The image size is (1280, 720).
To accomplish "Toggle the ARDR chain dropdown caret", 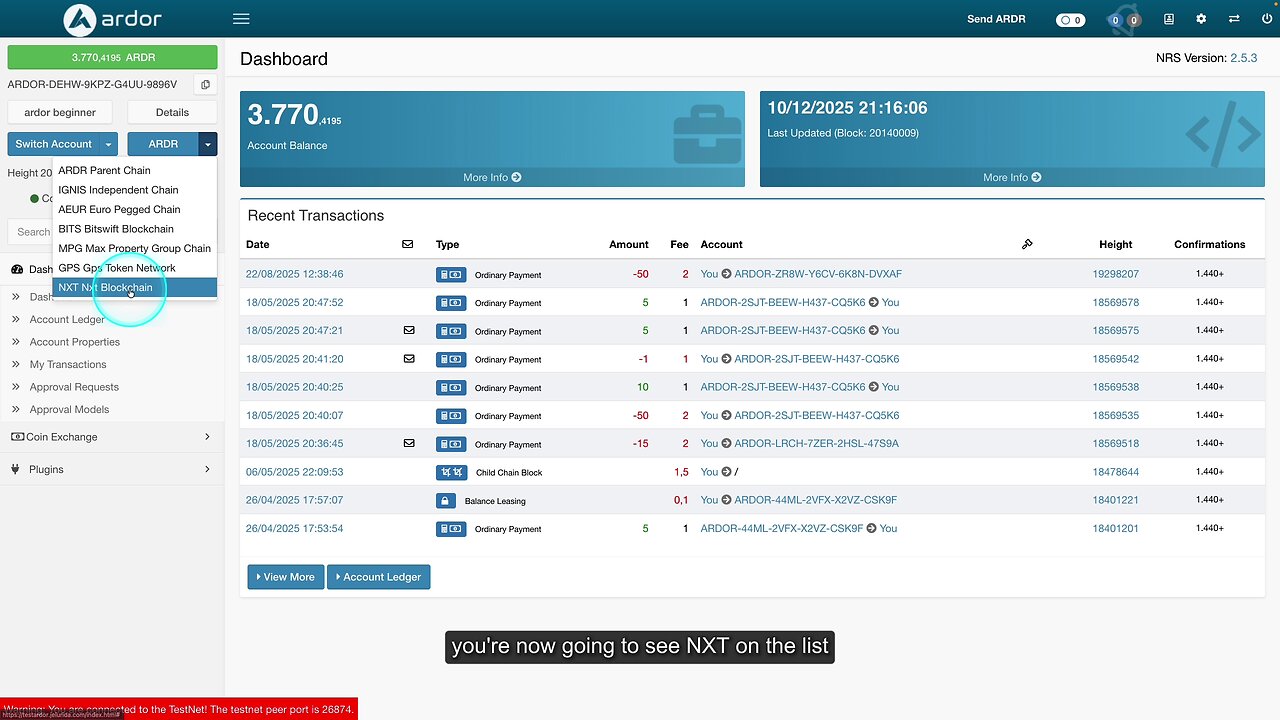I will tap(207, 144).
